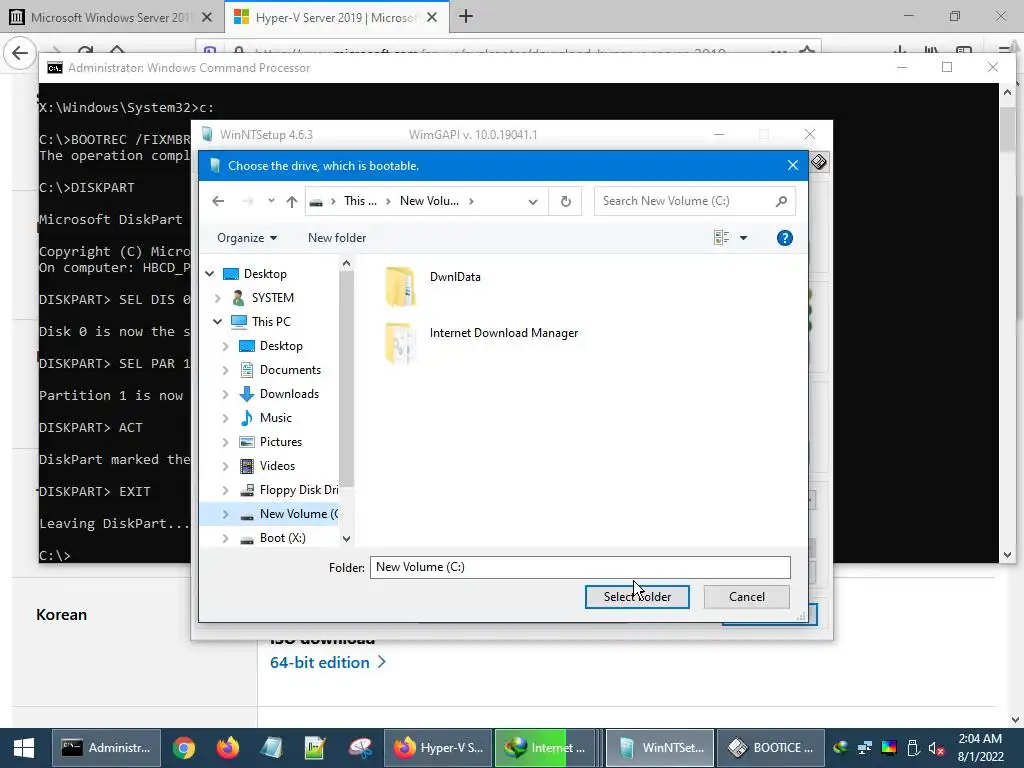Click 'This ...' breadcrumb in address bar
Image resolution: width=1024 pixels, height=768 pixels.
[360, 201]
